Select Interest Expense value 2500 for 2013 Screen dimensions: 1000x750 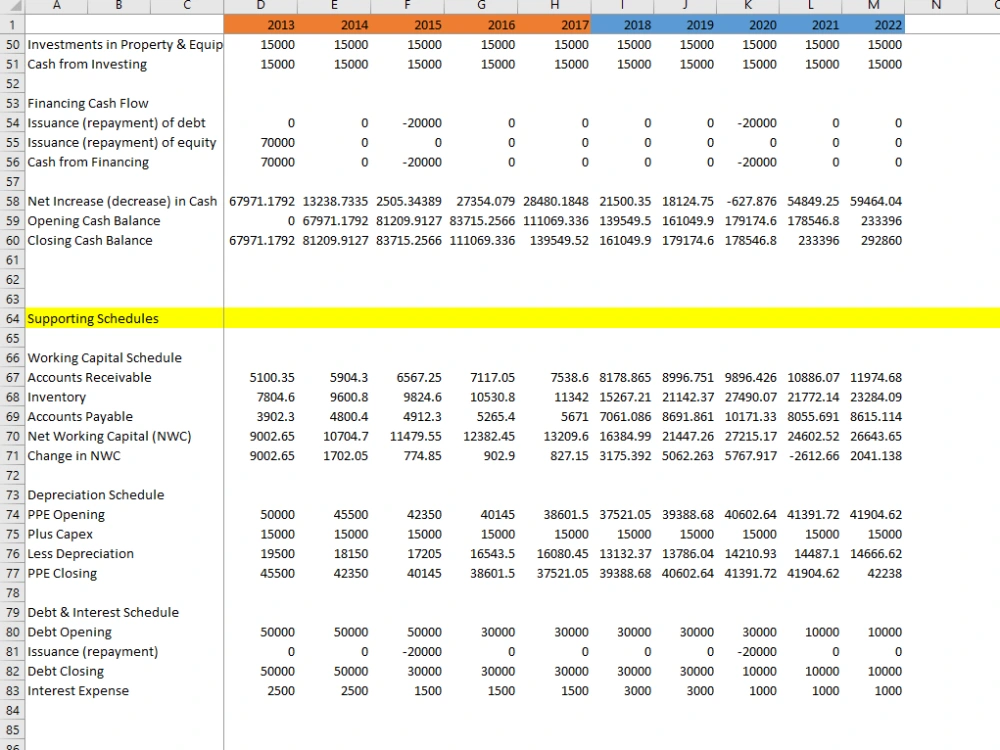click(281, 691)
